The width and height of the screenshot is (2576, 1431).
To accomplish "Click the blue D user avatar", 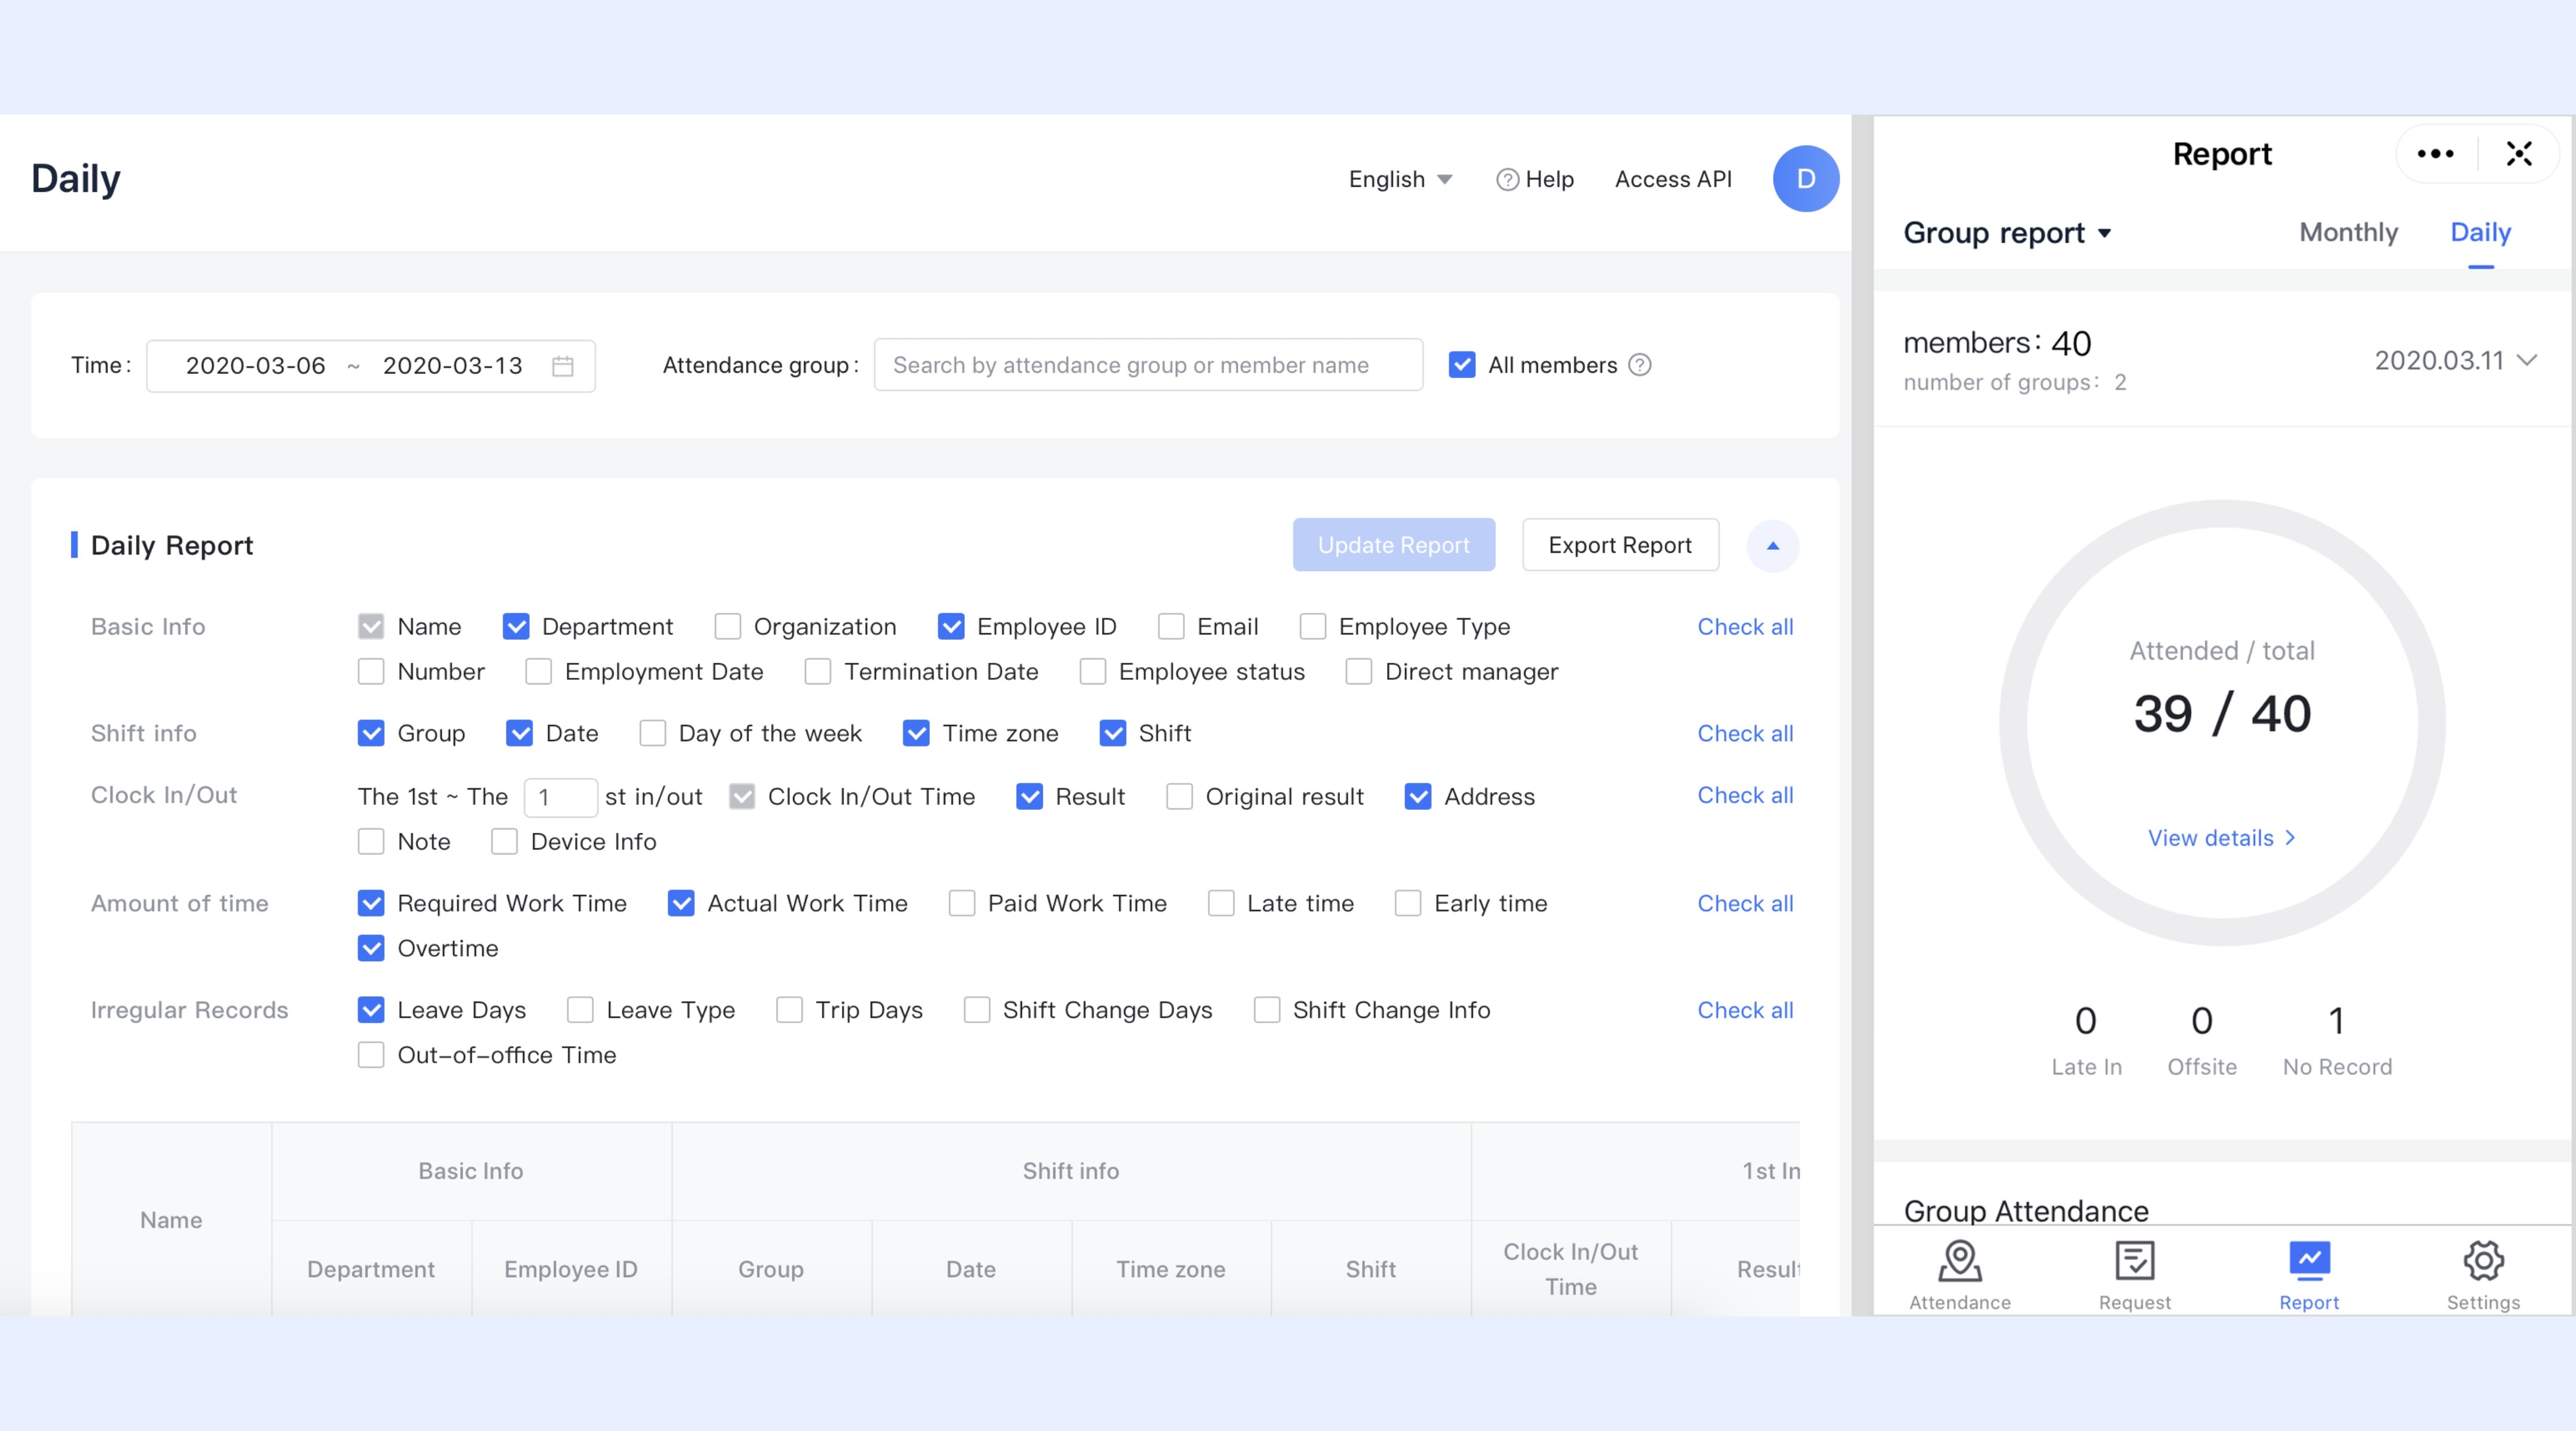I will [1805, 179].
